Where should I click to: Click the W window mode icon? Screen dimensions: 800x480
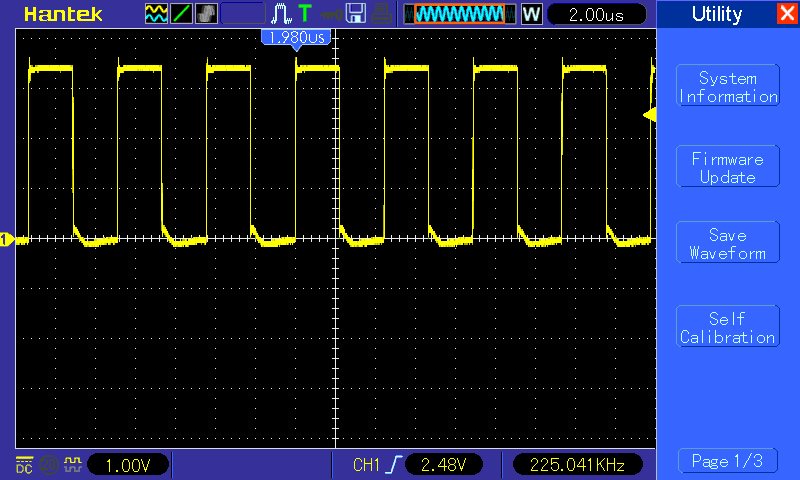tap(531, 14)
